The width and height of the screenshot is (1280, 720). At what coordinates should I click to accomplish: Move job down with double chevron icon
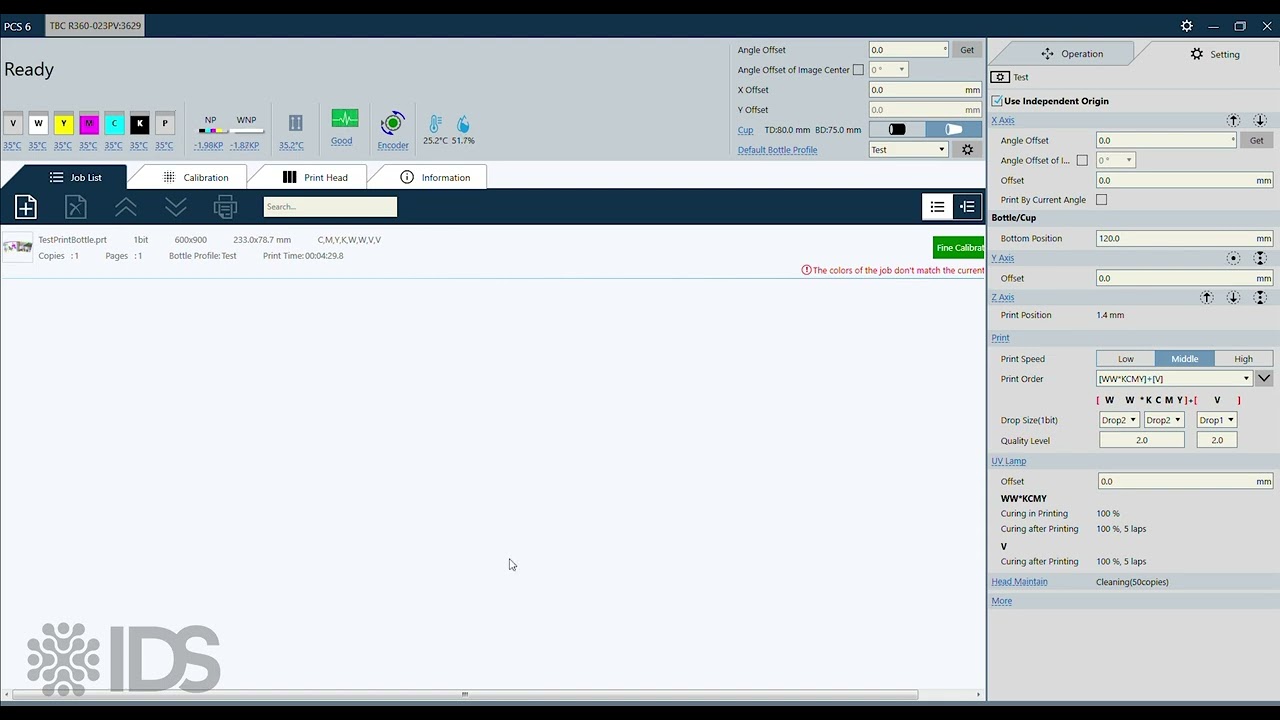click(176, 207)
